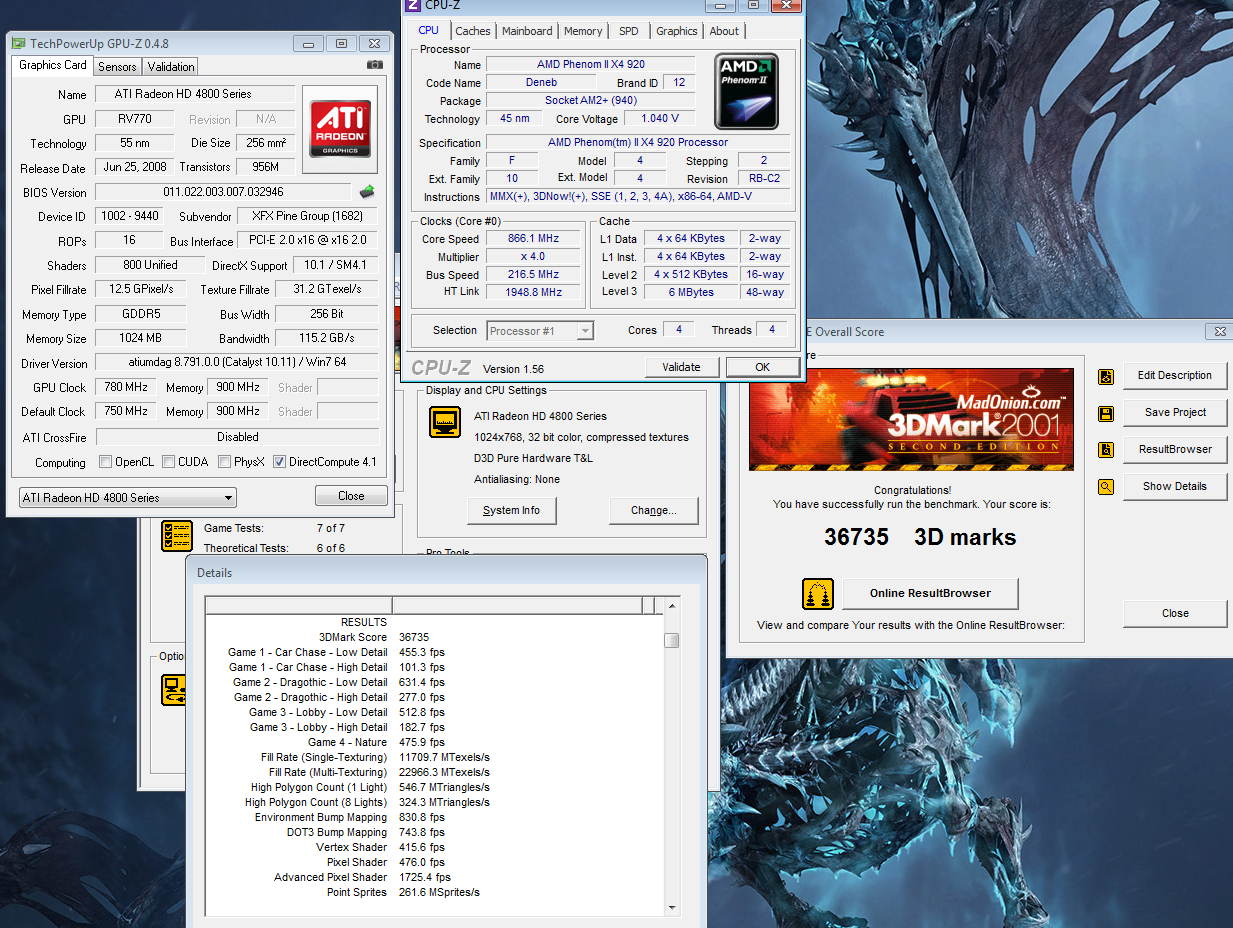Click the Edit Description button
Viewport: 1233px width, 928px height.
[1175, 375]
